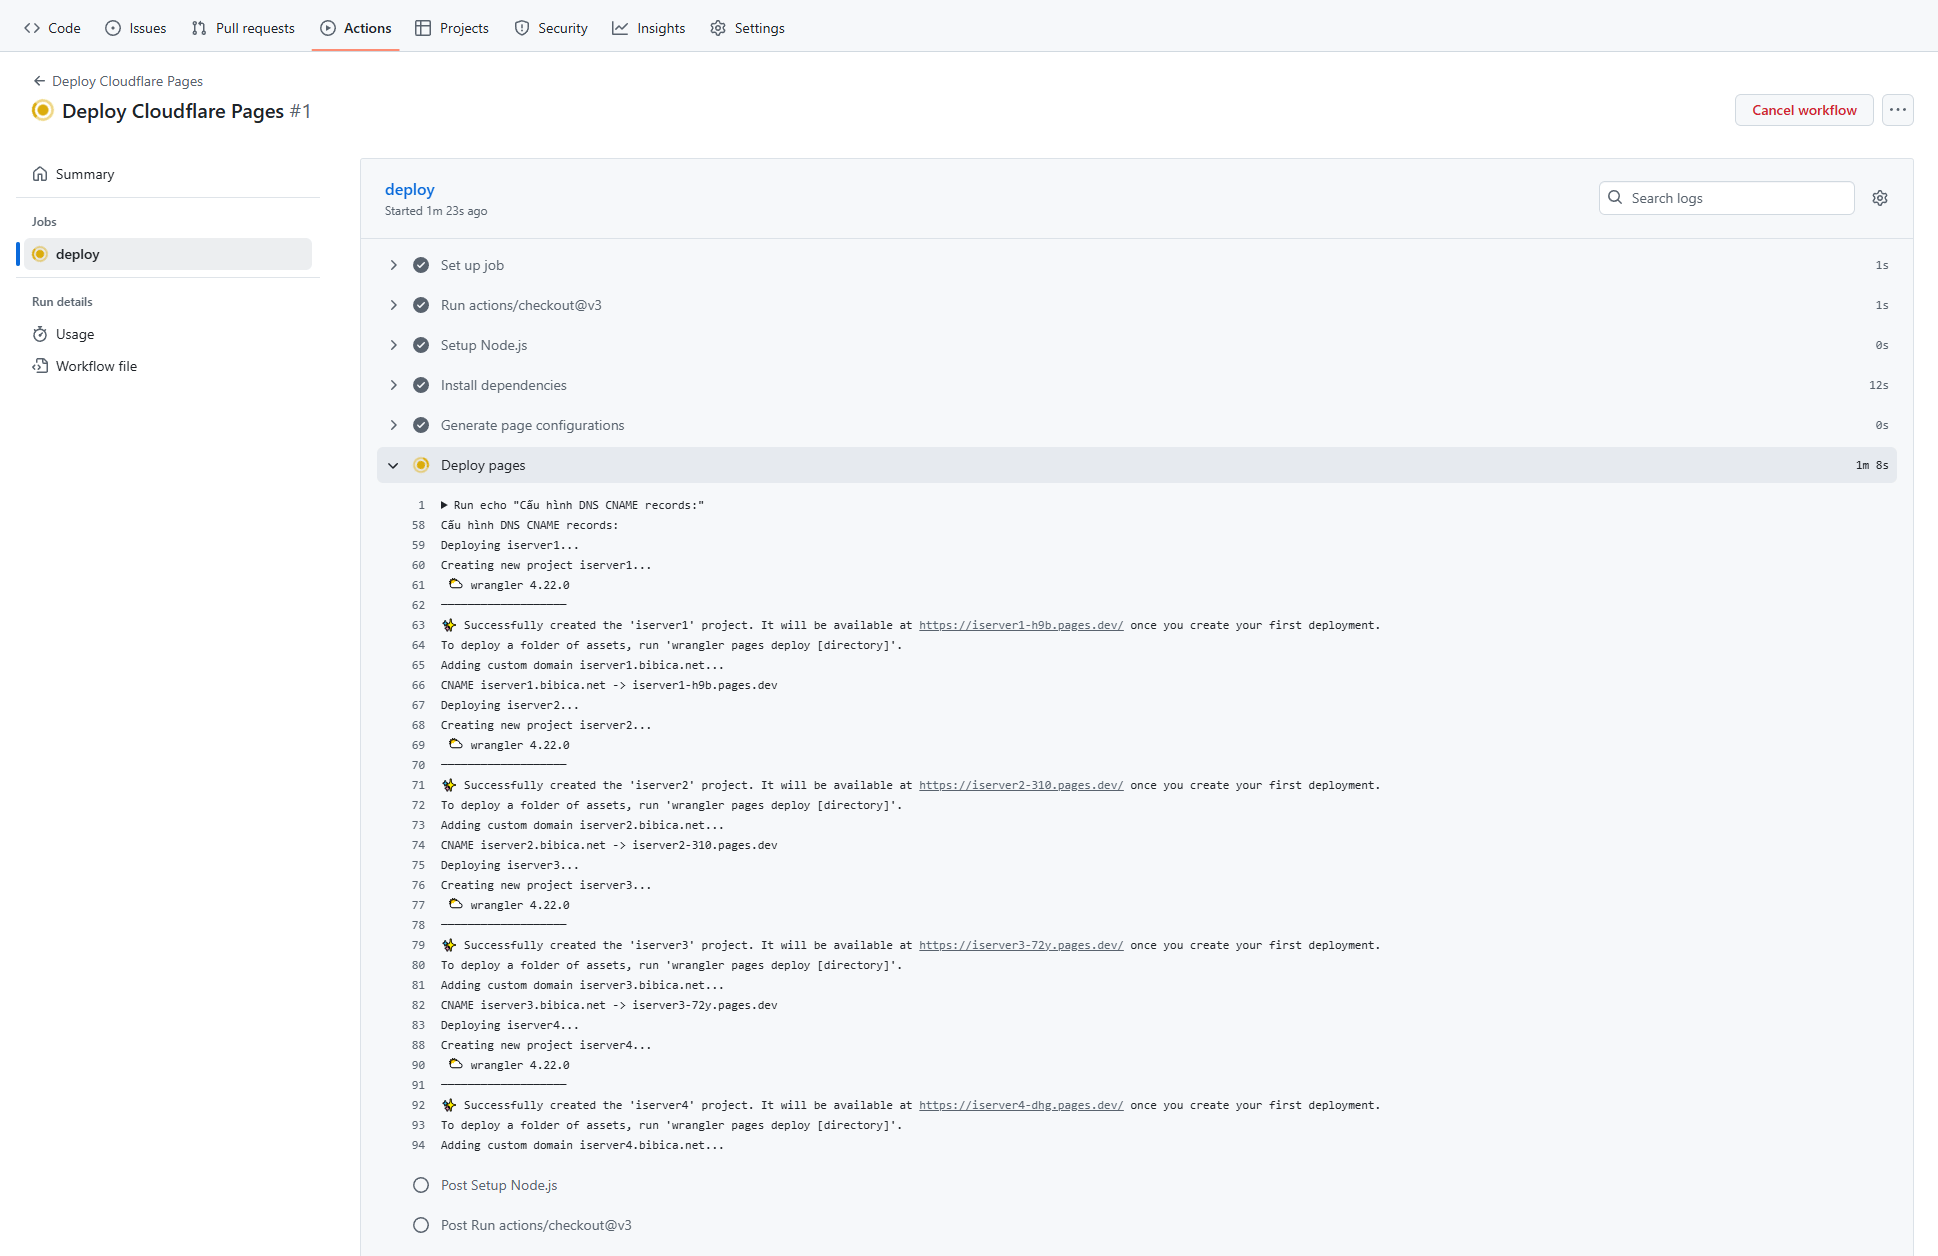The width and height of the screenshot is (1938, 1256).
Task: Click Post Run actions/checkout@v3 step
Action: tap(1137, 1225)
